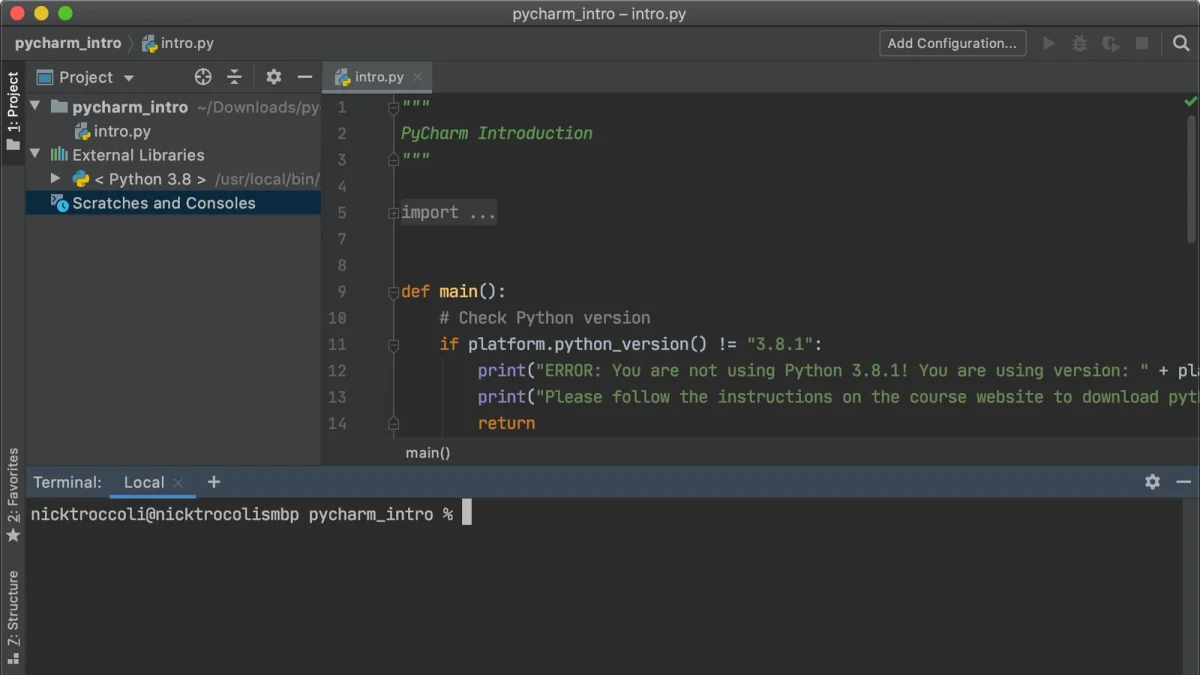Click the Run with Coverage icon

(1110, 43)
